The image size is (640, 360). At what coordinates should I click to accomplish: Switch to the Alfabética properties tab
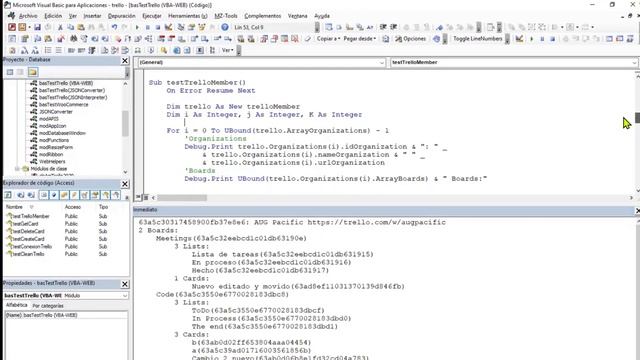coord(16,305)
